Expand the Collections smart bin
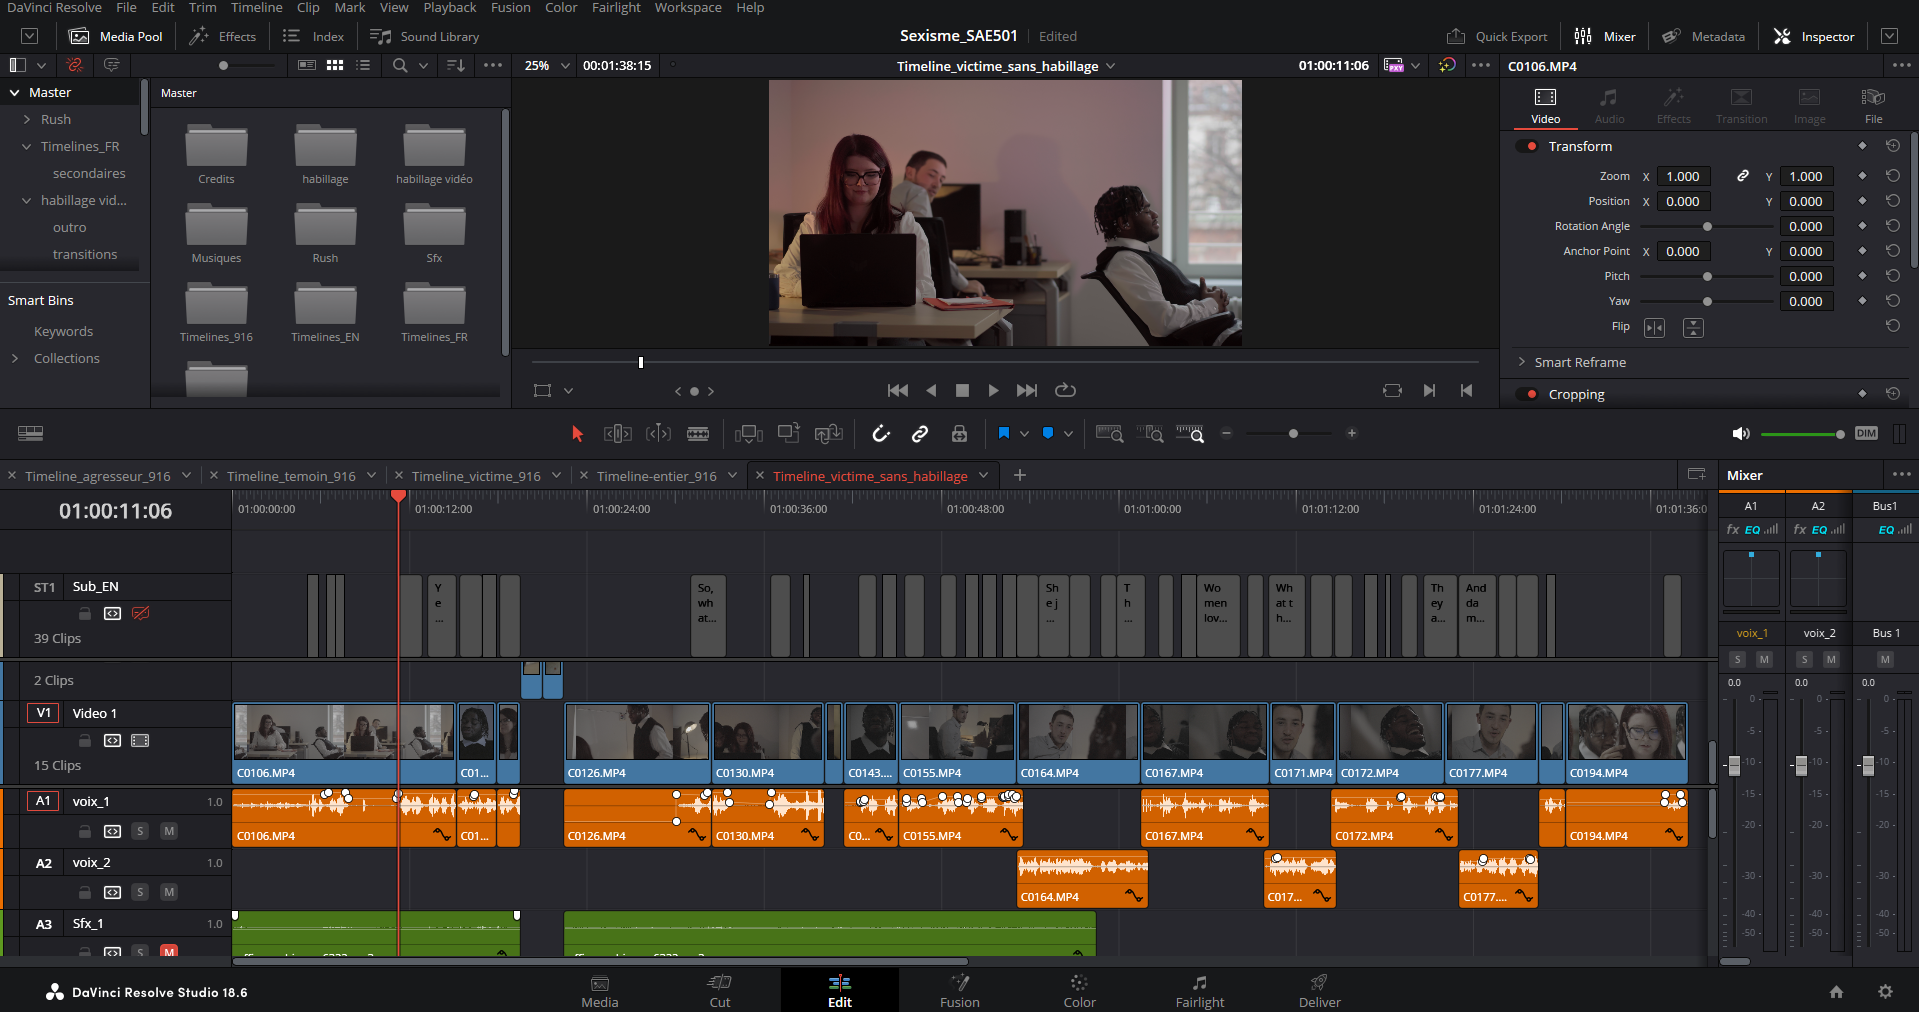This screenshot has height=1012, width=1919. click(14, 358)
